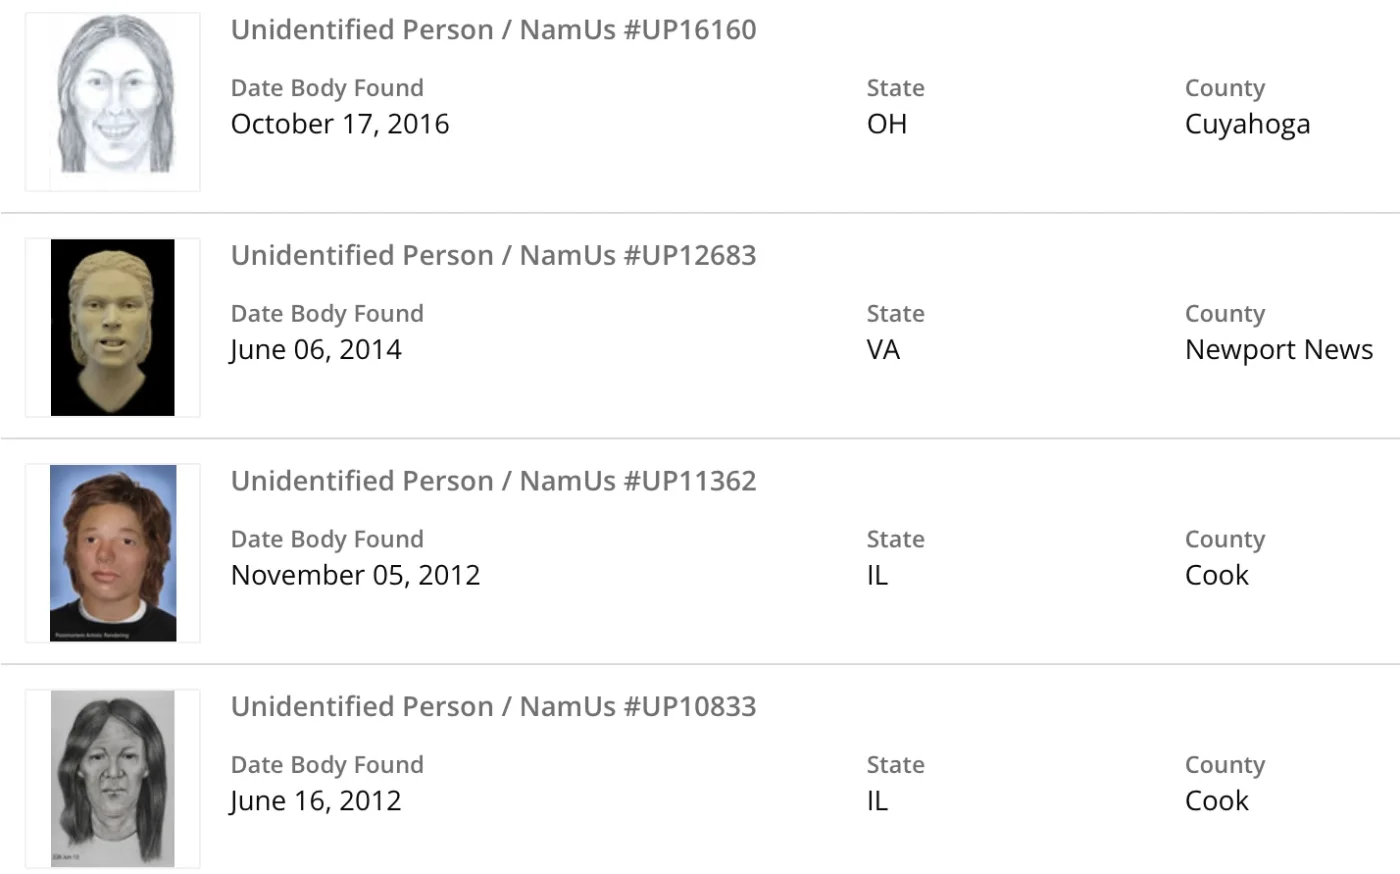
Task: Click the date June 16, 2012
Action: point(316,801)
